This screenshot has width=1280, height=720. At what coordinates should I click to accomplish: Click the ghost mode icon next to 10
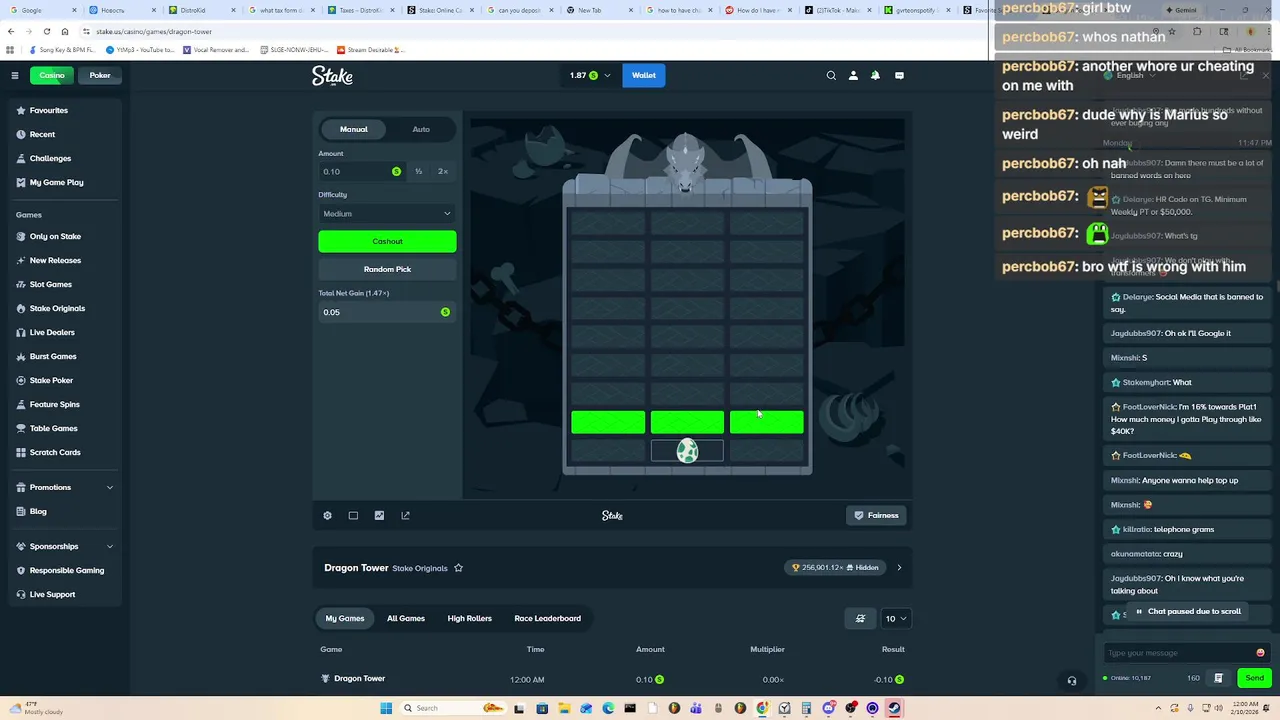coord(860,618)
